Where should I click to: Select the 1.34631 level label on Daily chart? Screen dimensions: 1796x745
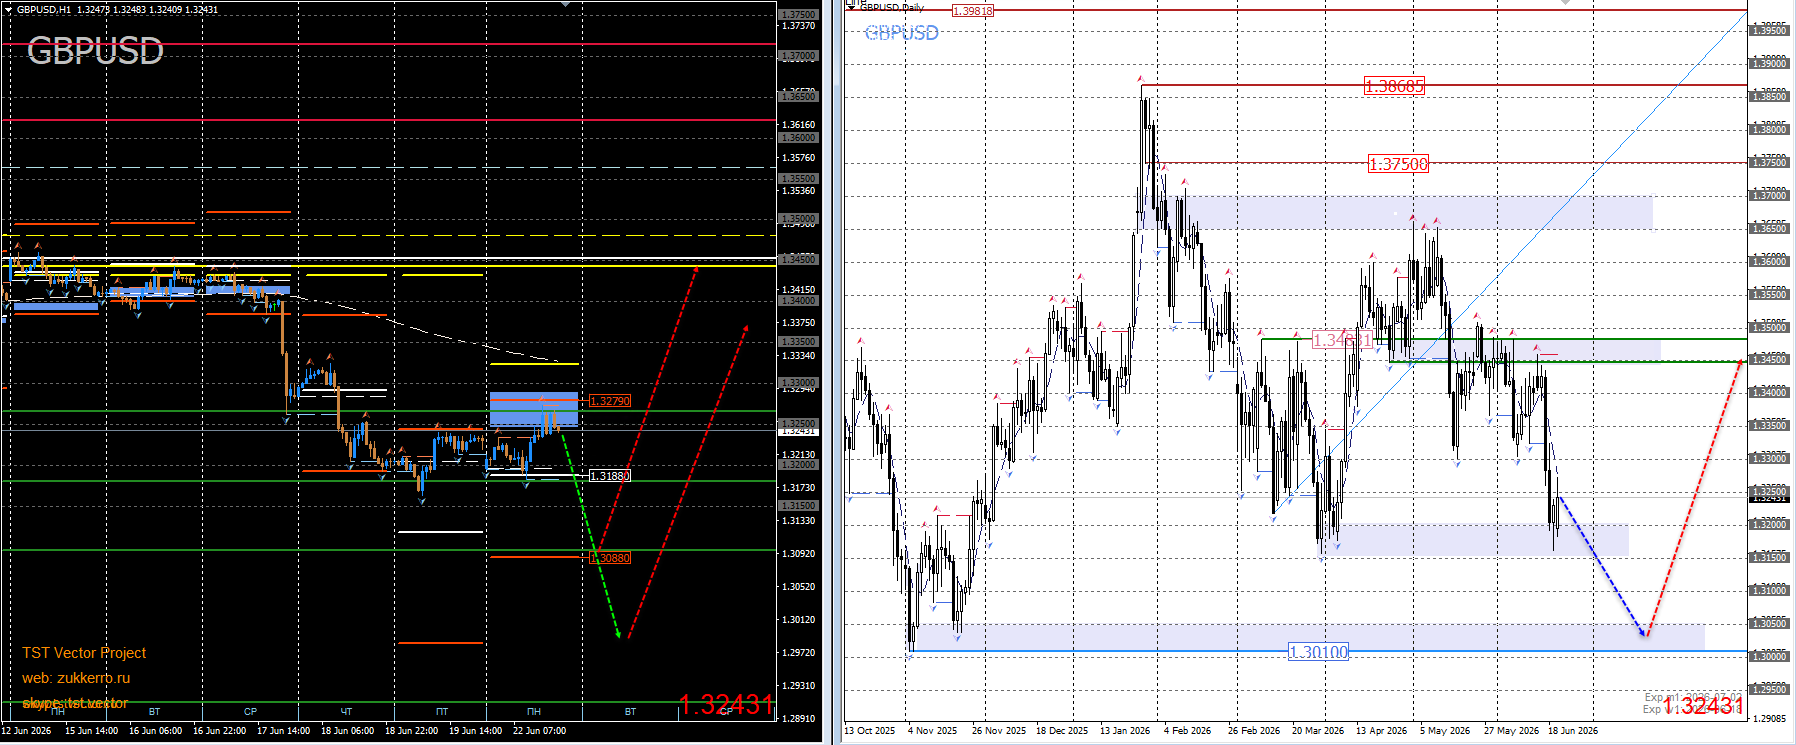point(1342,340)
